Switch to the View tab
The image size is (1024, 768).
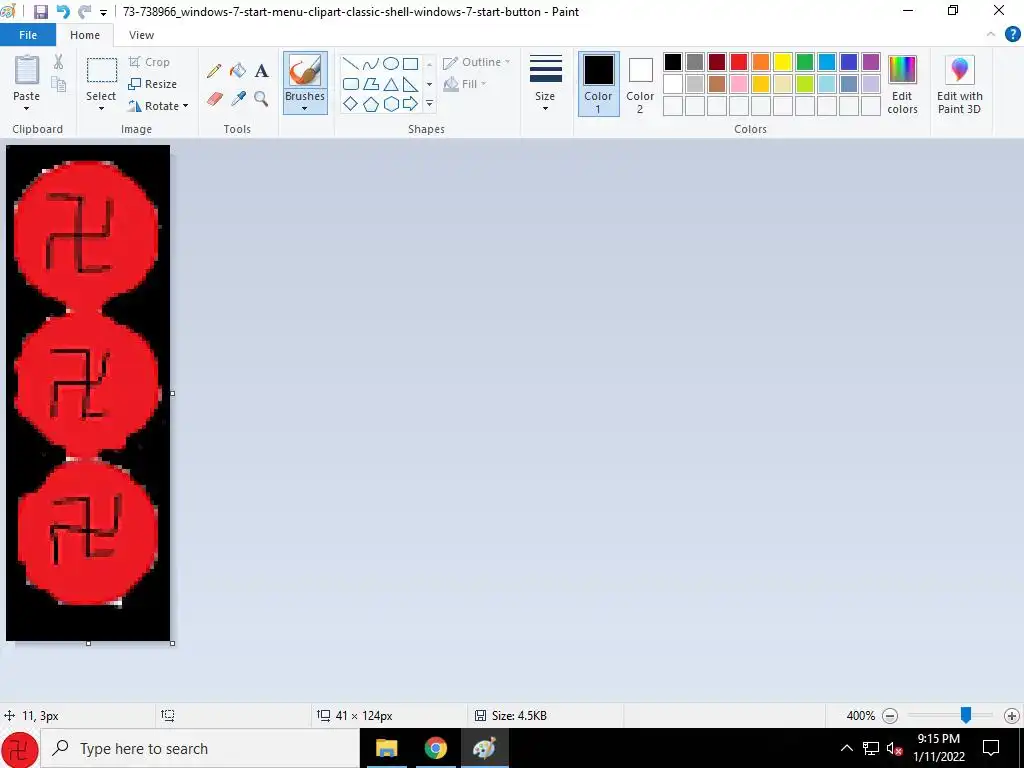(x=141, y=35)
